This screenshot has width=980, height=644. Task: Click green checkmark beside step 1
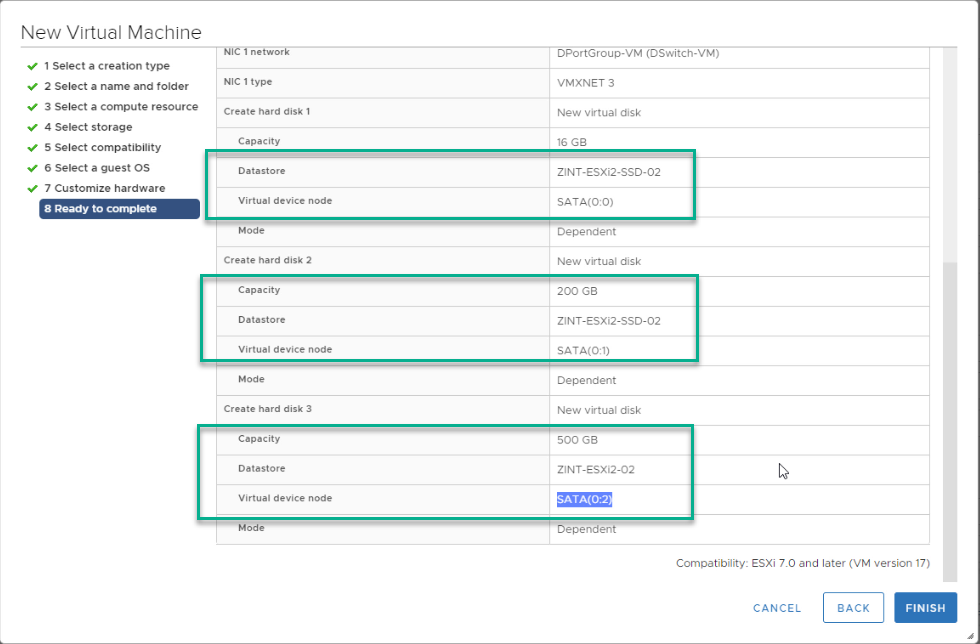32,66
